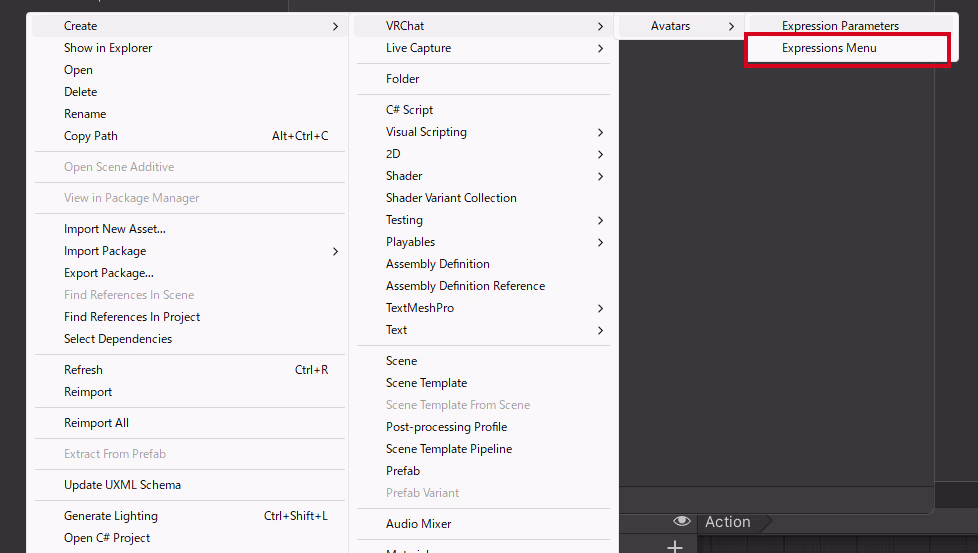Click the arrow next to Visual Scripting
The height and width of the screenshot is (553, 978).
tap(600, 133)
